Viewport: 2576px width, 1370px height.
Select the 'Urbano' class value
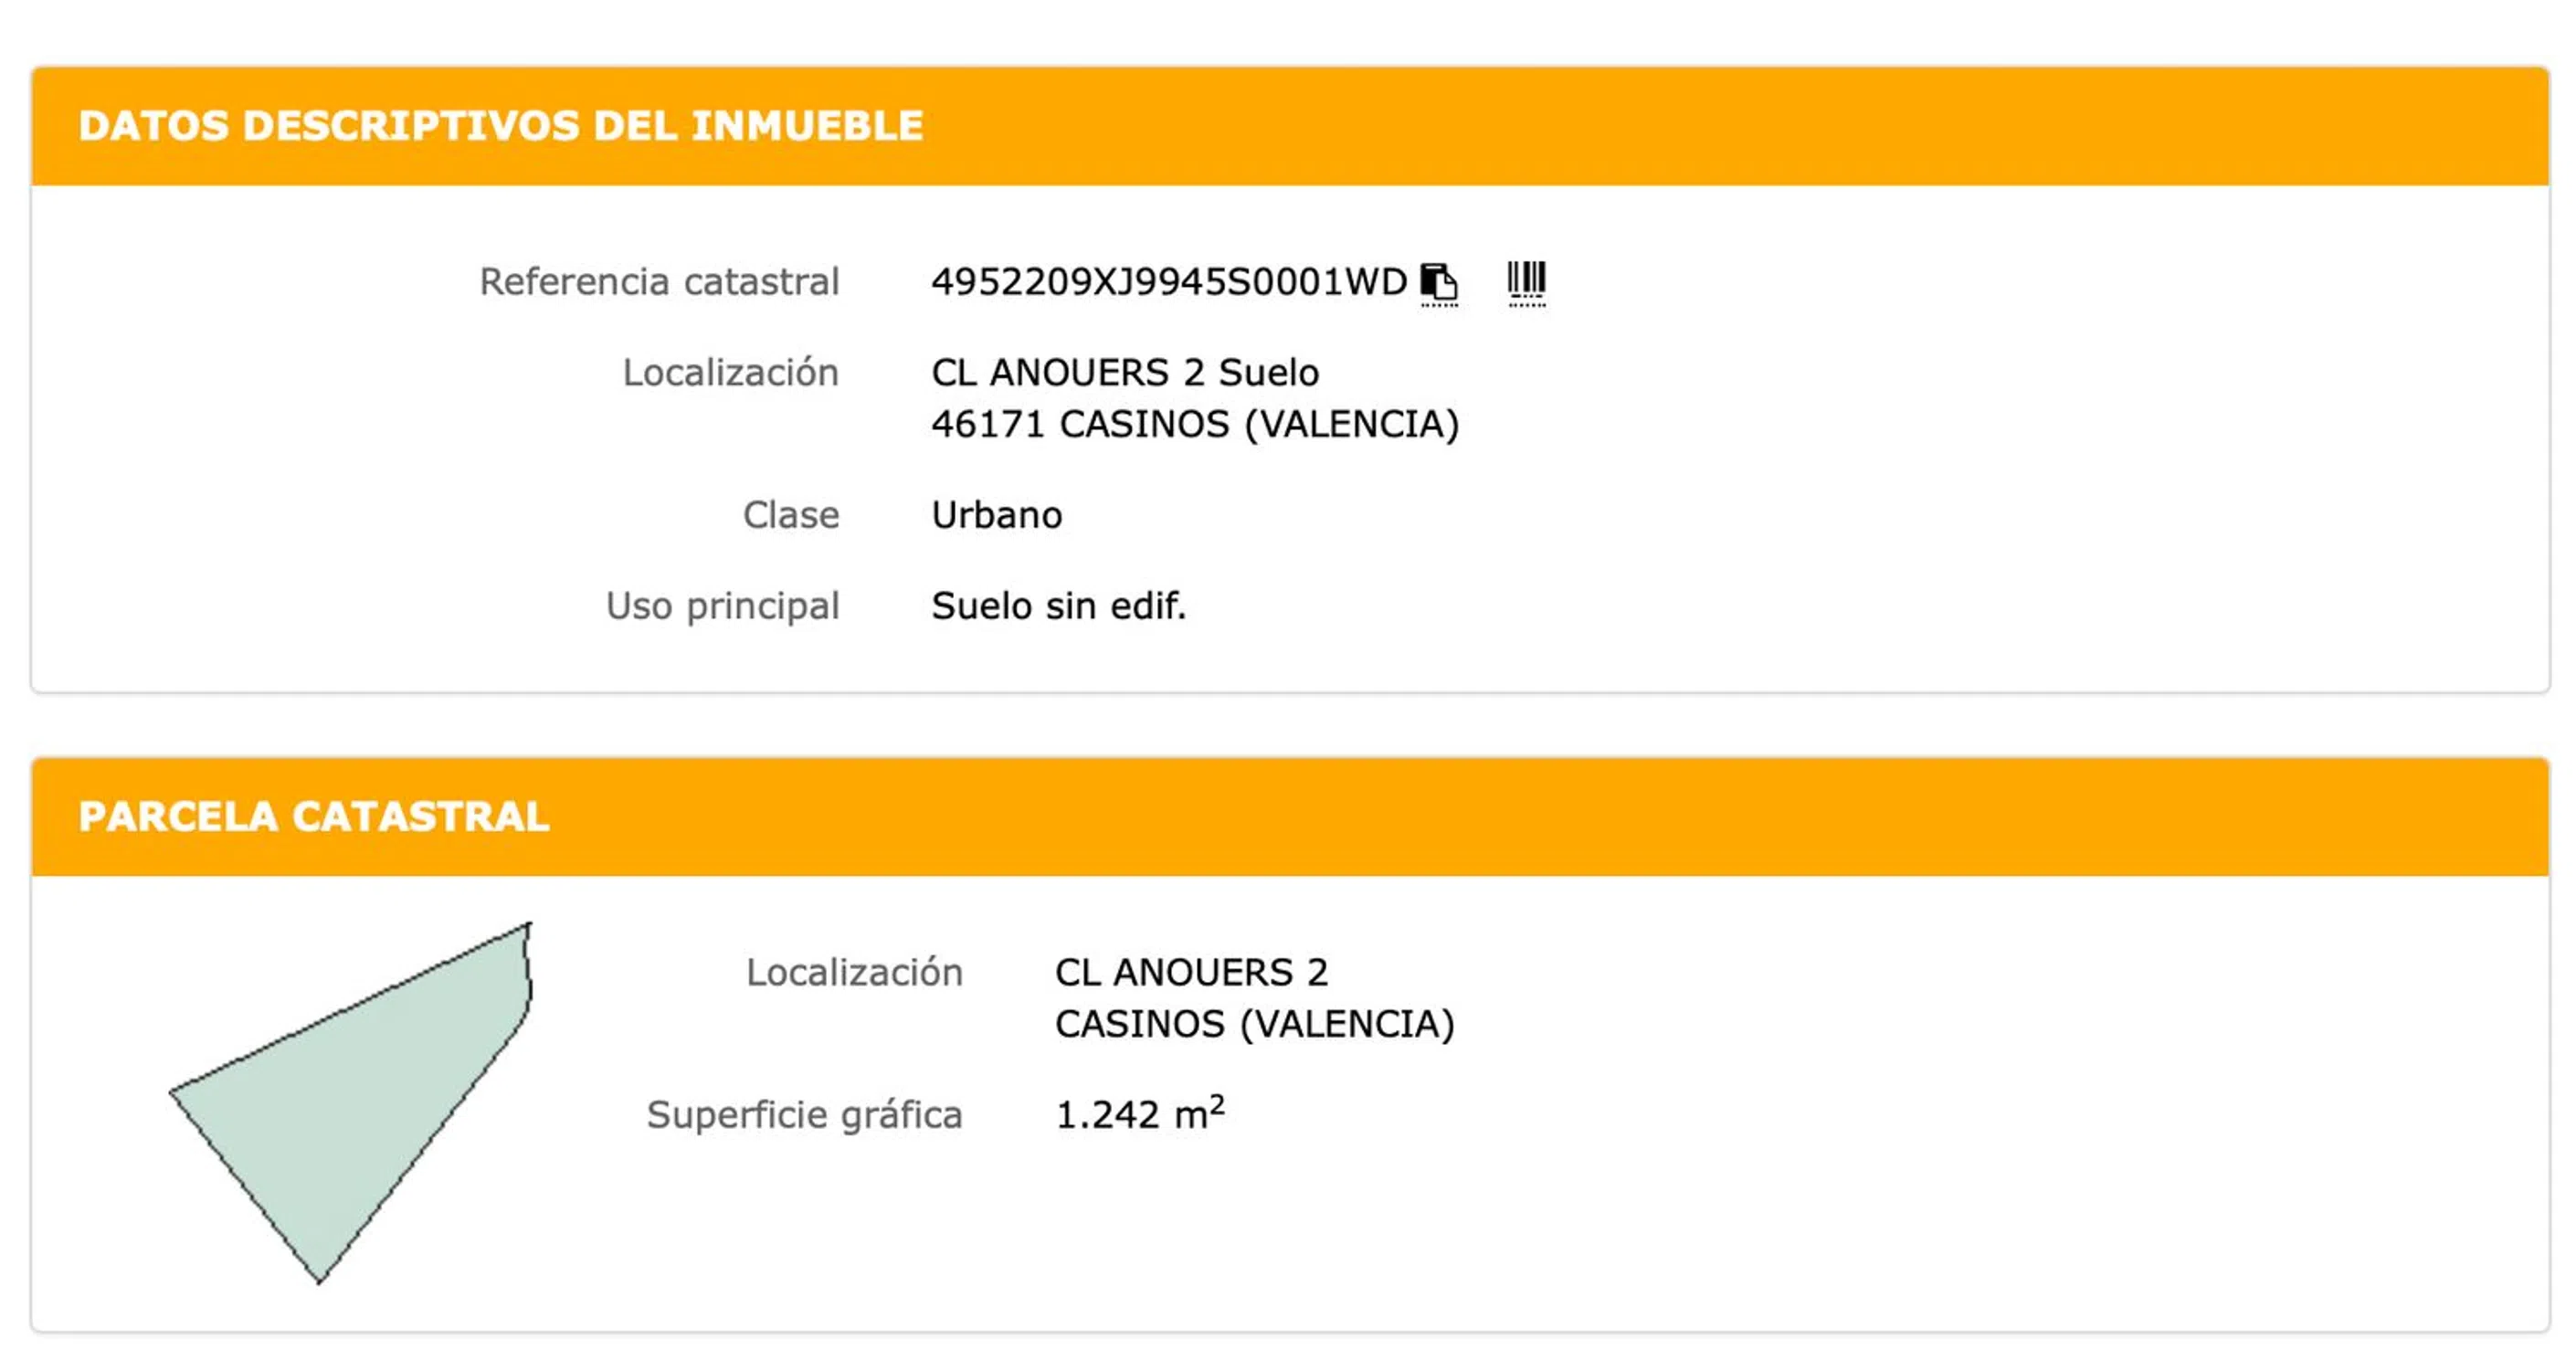click(x=996, y=515)
